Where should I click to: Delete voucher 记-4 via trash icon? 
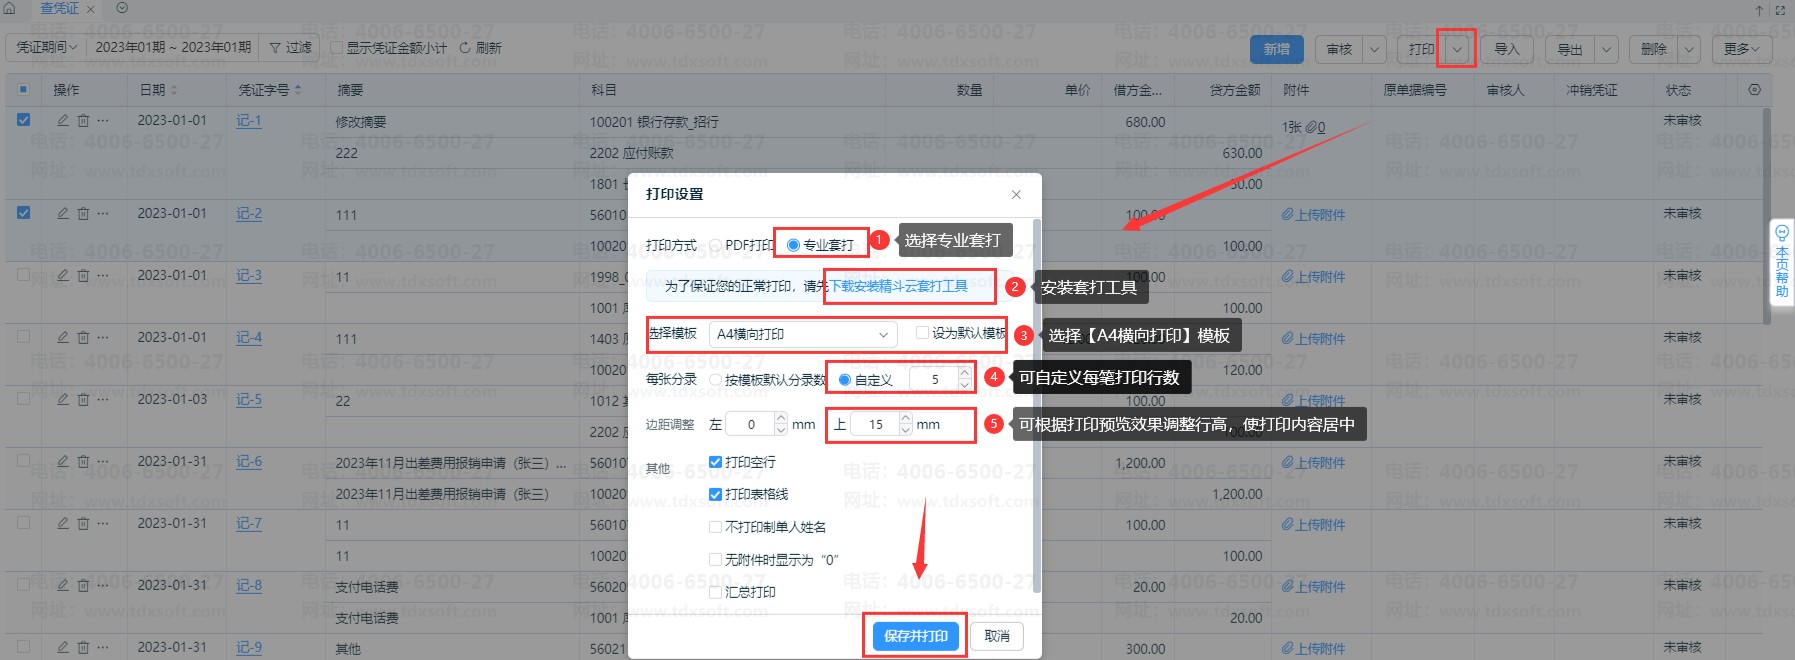[x=83, y=337]
